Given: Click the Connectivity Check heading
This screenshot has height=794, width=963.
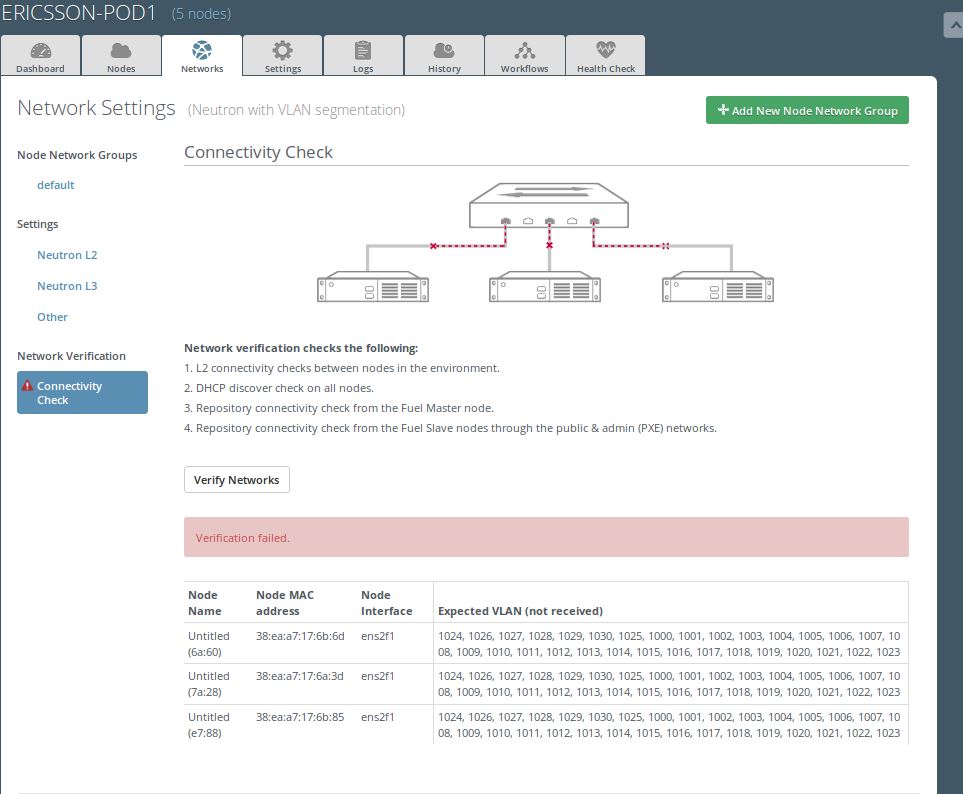Looking at the screenshot, I should [x=259, y=152].
